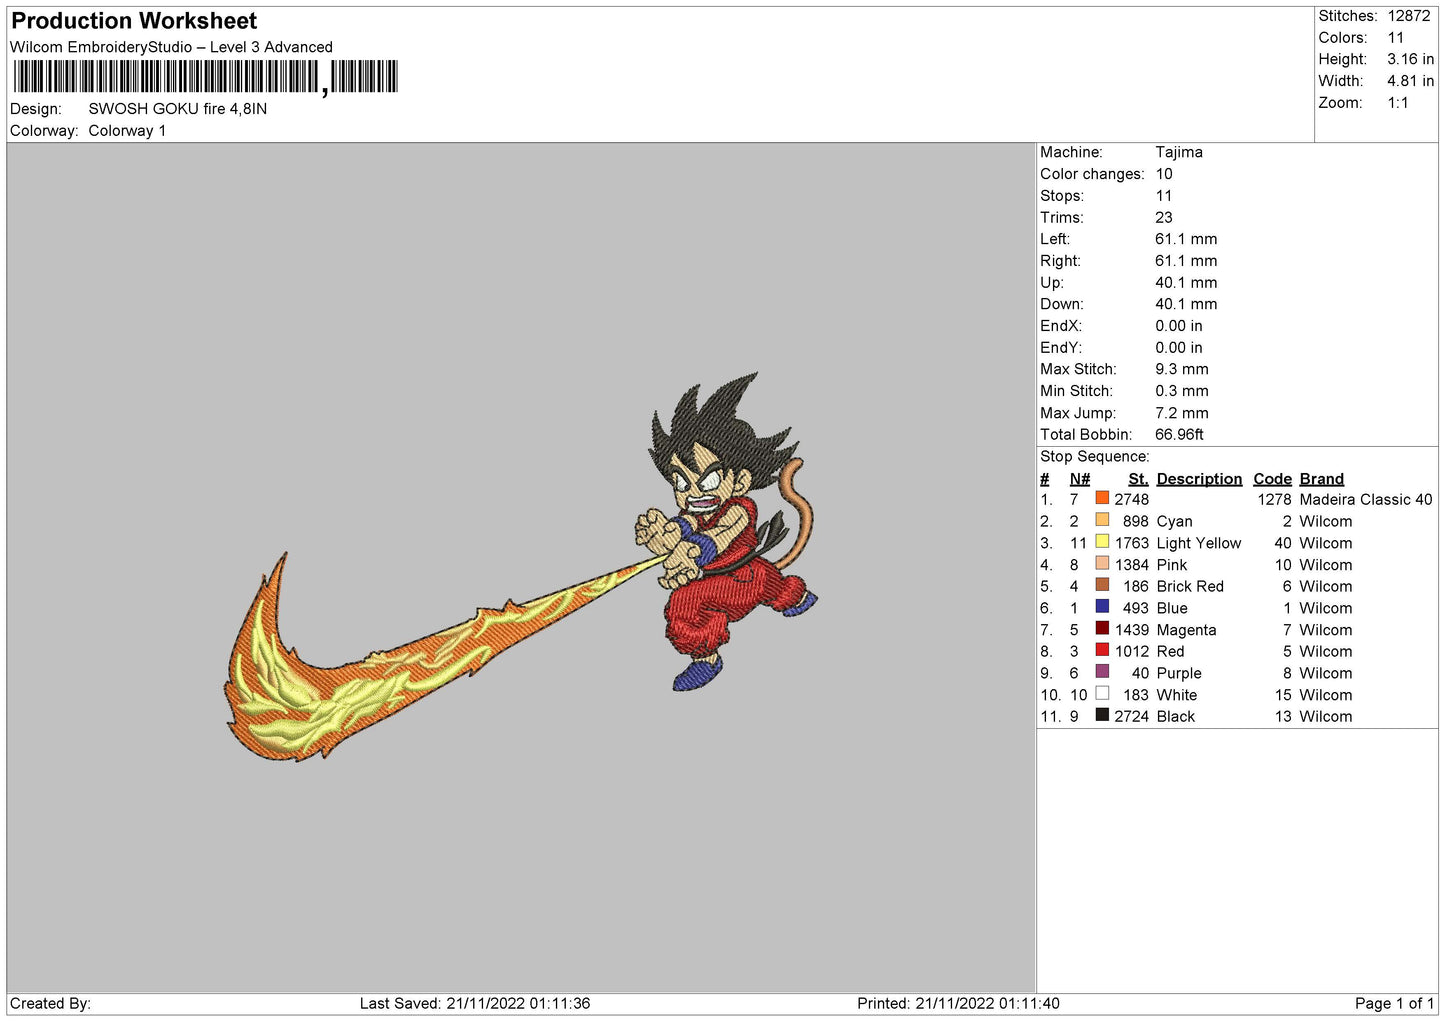
Task: Click the Blue thread color swatch
Action: [x=1101, y=607]
